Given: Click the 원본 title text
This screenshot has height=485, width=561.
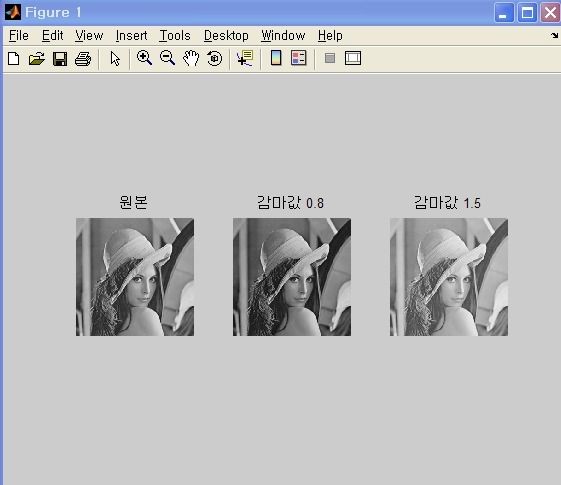Looking at the screenshot, I should pos(133,202).
